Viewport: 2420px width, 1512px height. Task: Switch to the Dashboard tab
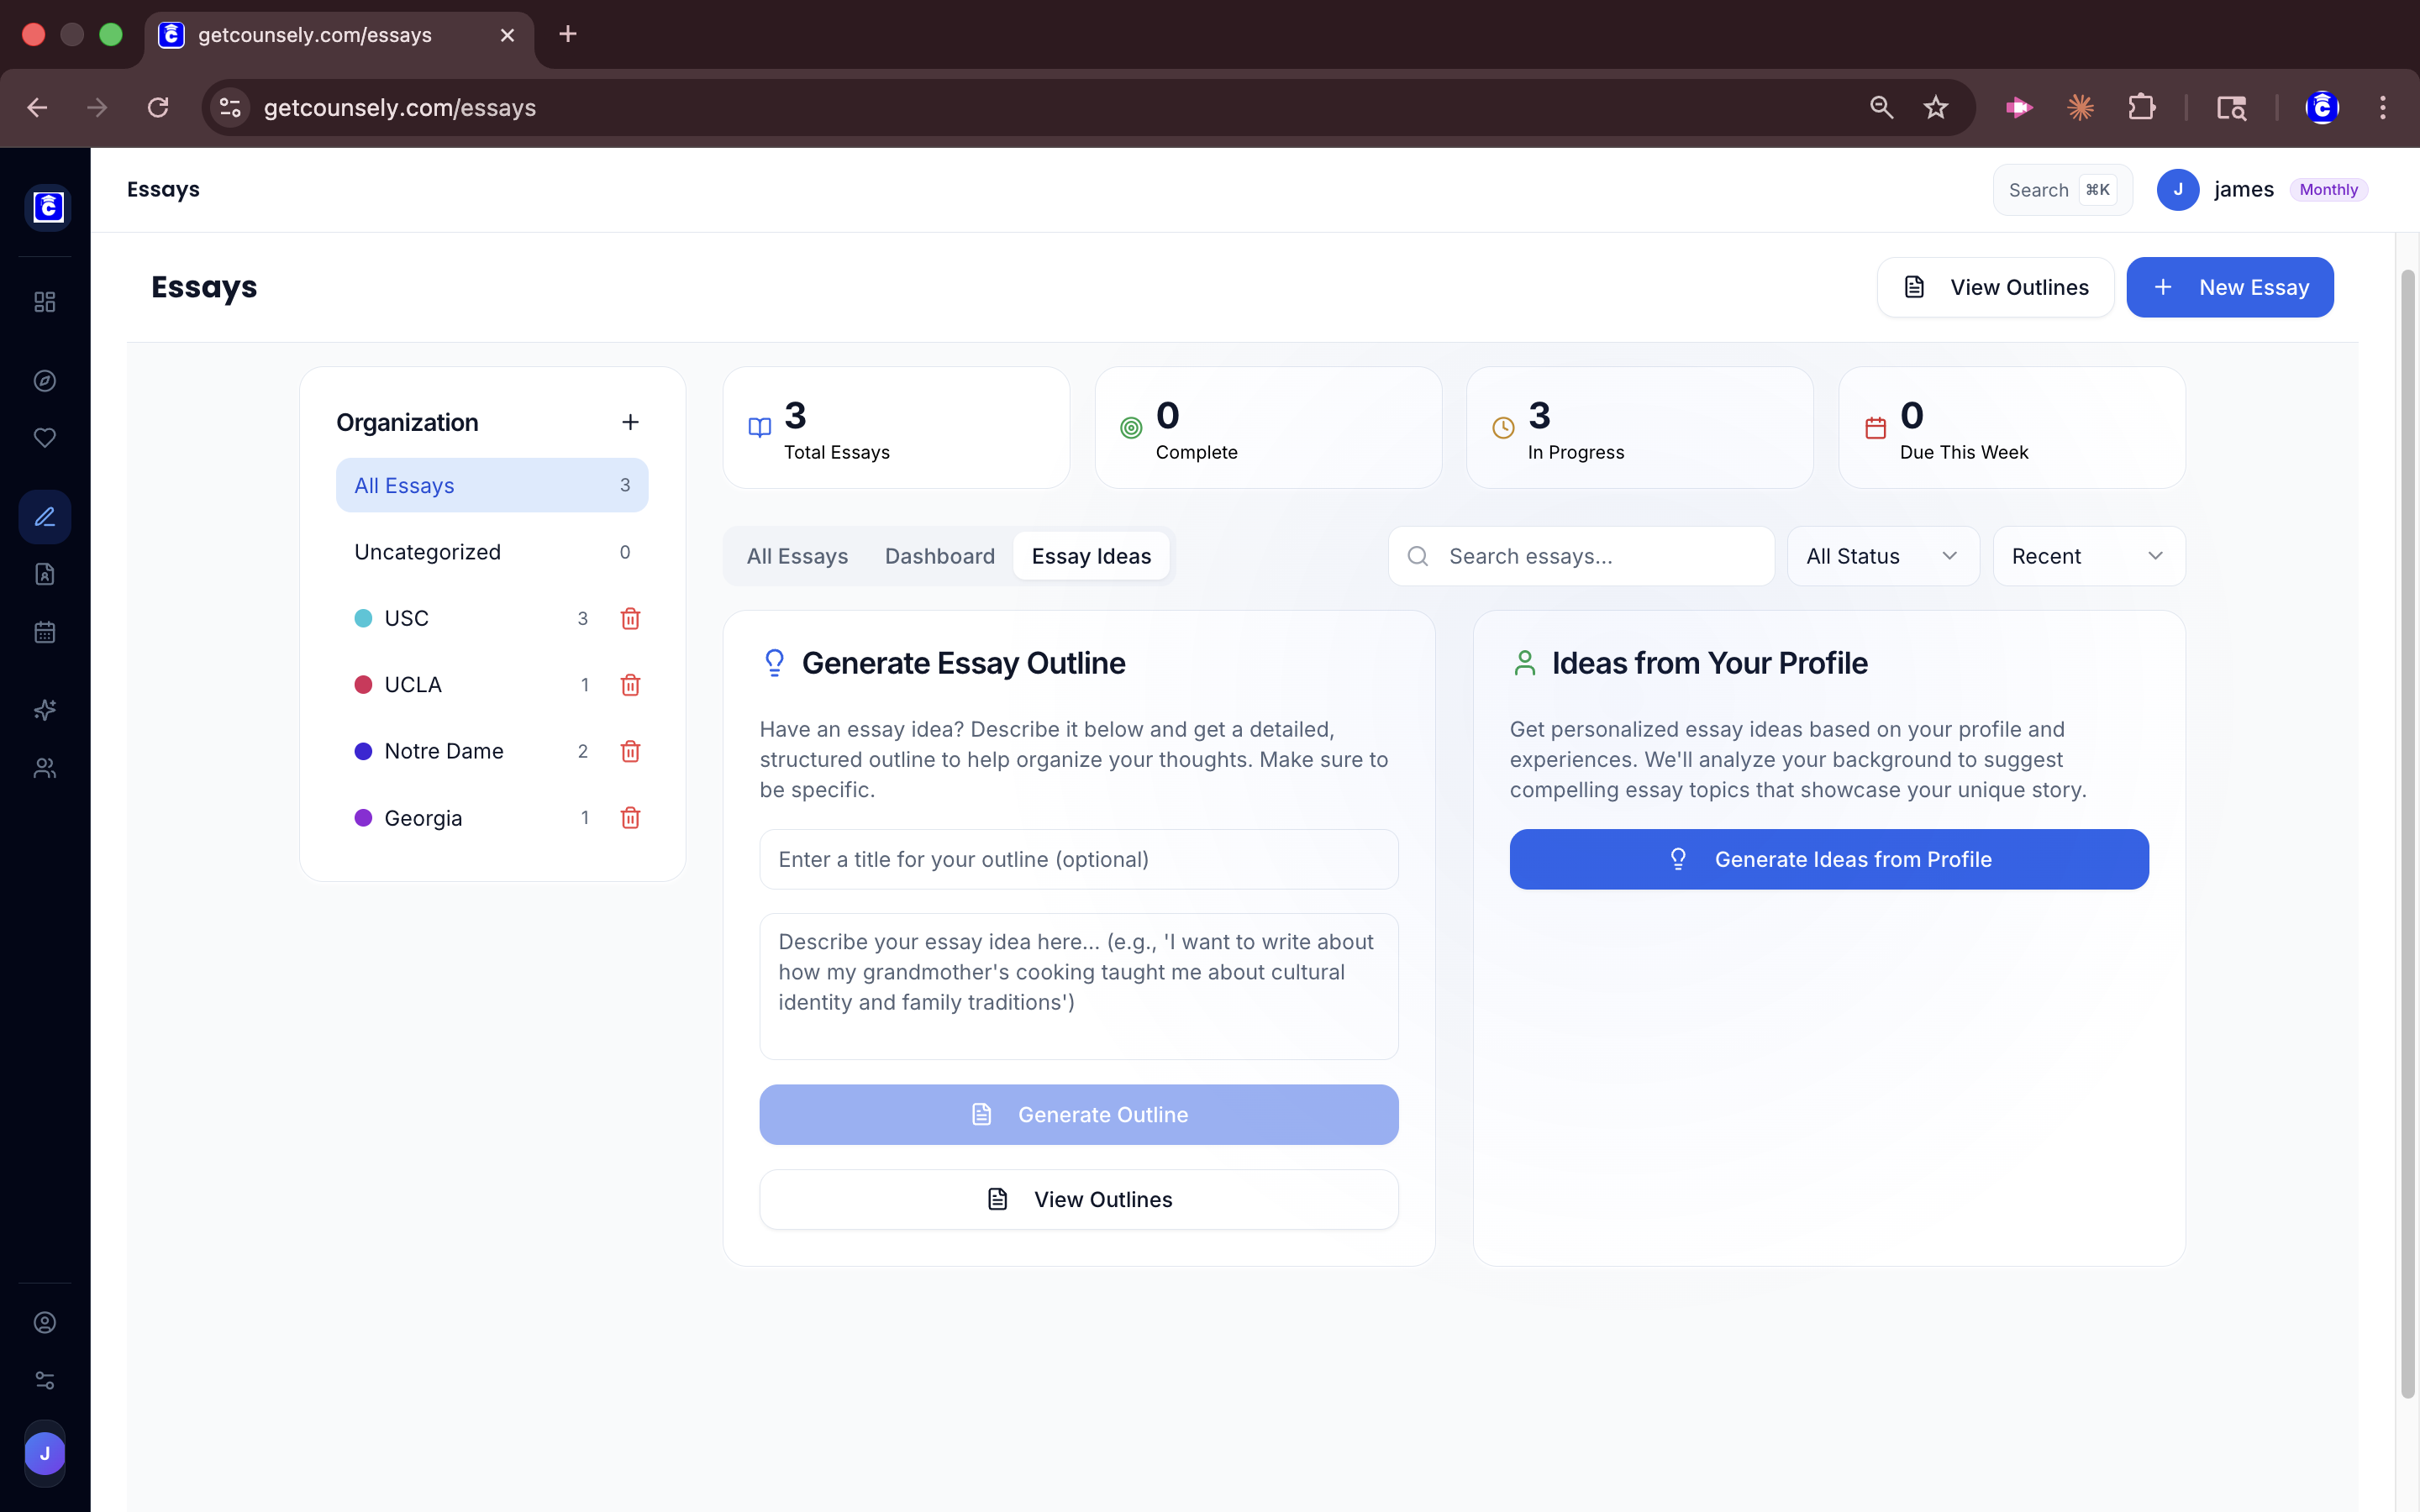938,556
